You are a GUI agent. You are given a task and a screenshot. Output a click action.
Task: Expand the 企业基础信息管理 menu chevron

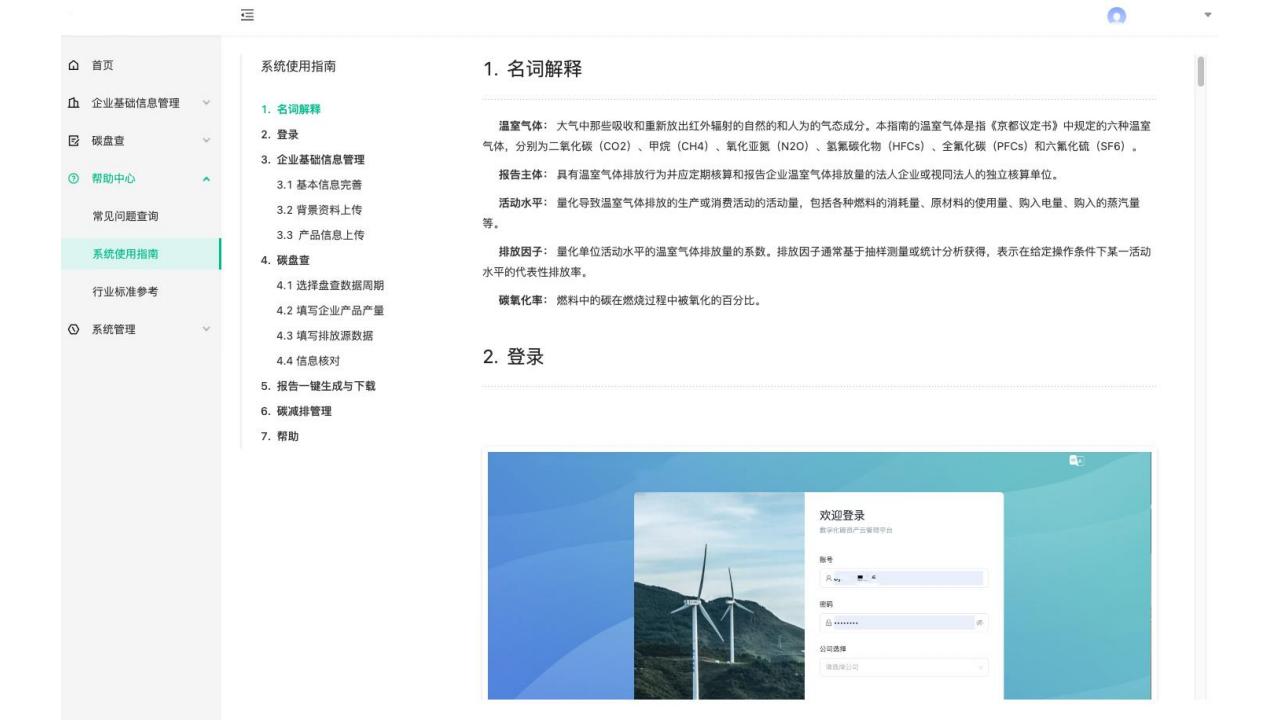click(x=206, y=103)
